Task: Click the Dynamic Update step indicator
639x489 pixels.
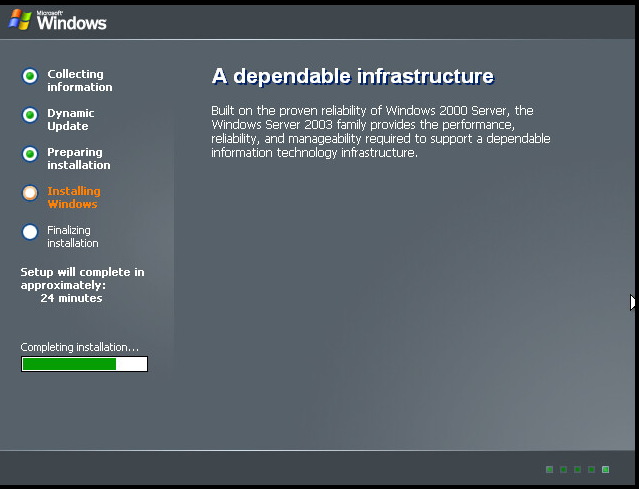Action: [x=30, y=115]
